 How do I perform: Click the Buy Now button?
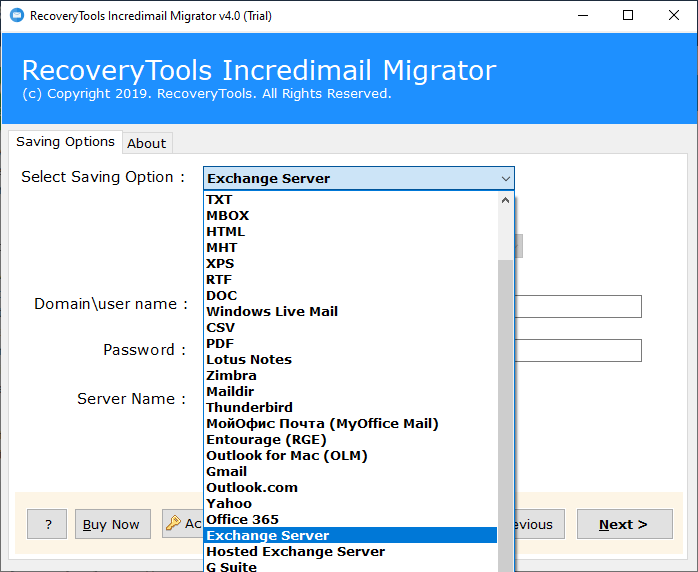[113, 524]
